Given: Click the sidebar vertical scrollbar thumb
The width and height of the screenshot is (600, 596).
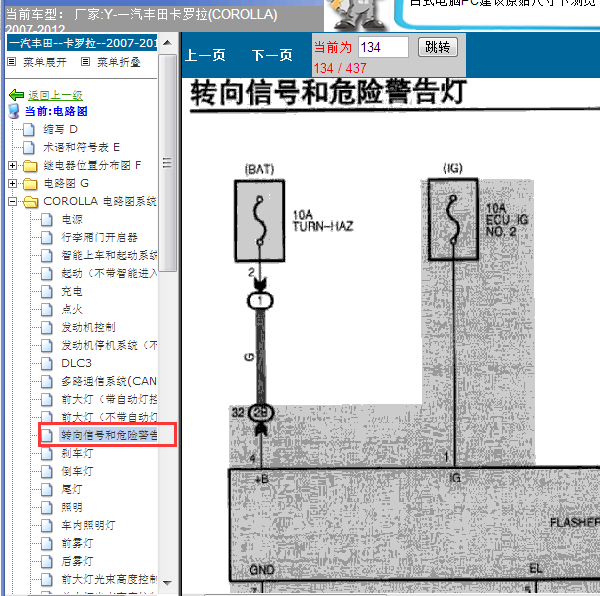Looking at the screenshot, I should (x=167, y=163).
